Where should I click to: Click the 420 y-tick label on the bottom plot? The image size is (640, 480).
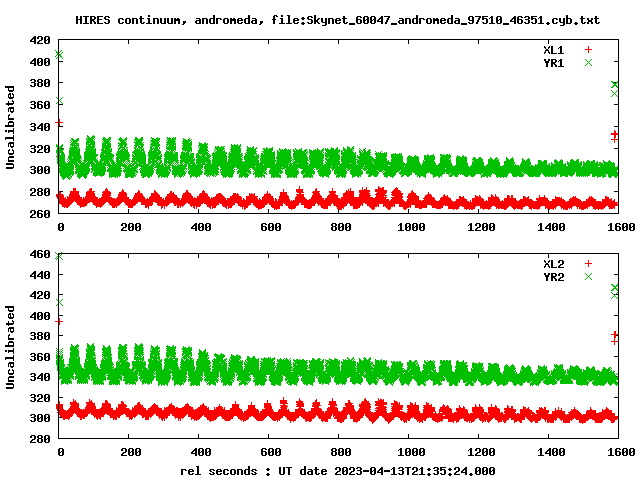[40, 295]
